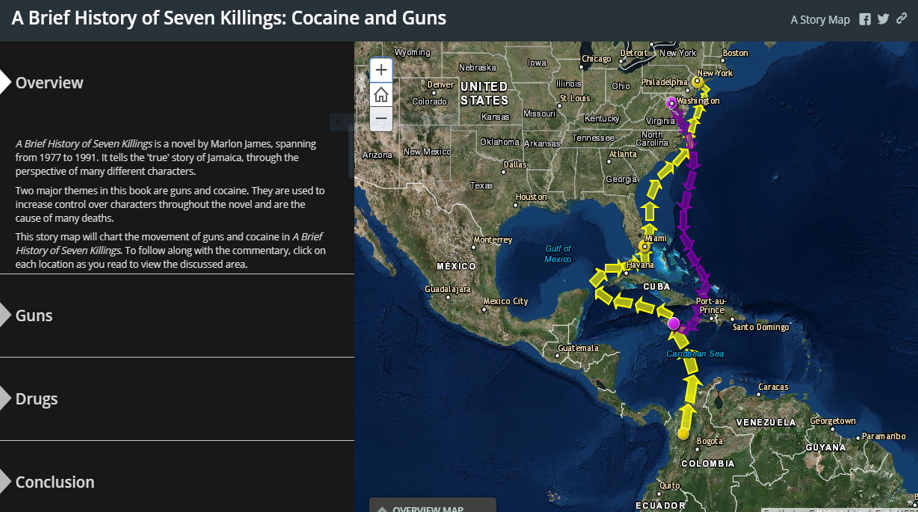Image resolution: width=918 pixels, height=512 pixels.
Task: Click the Port-au-Prince label
Action: (x=711, y=305)
